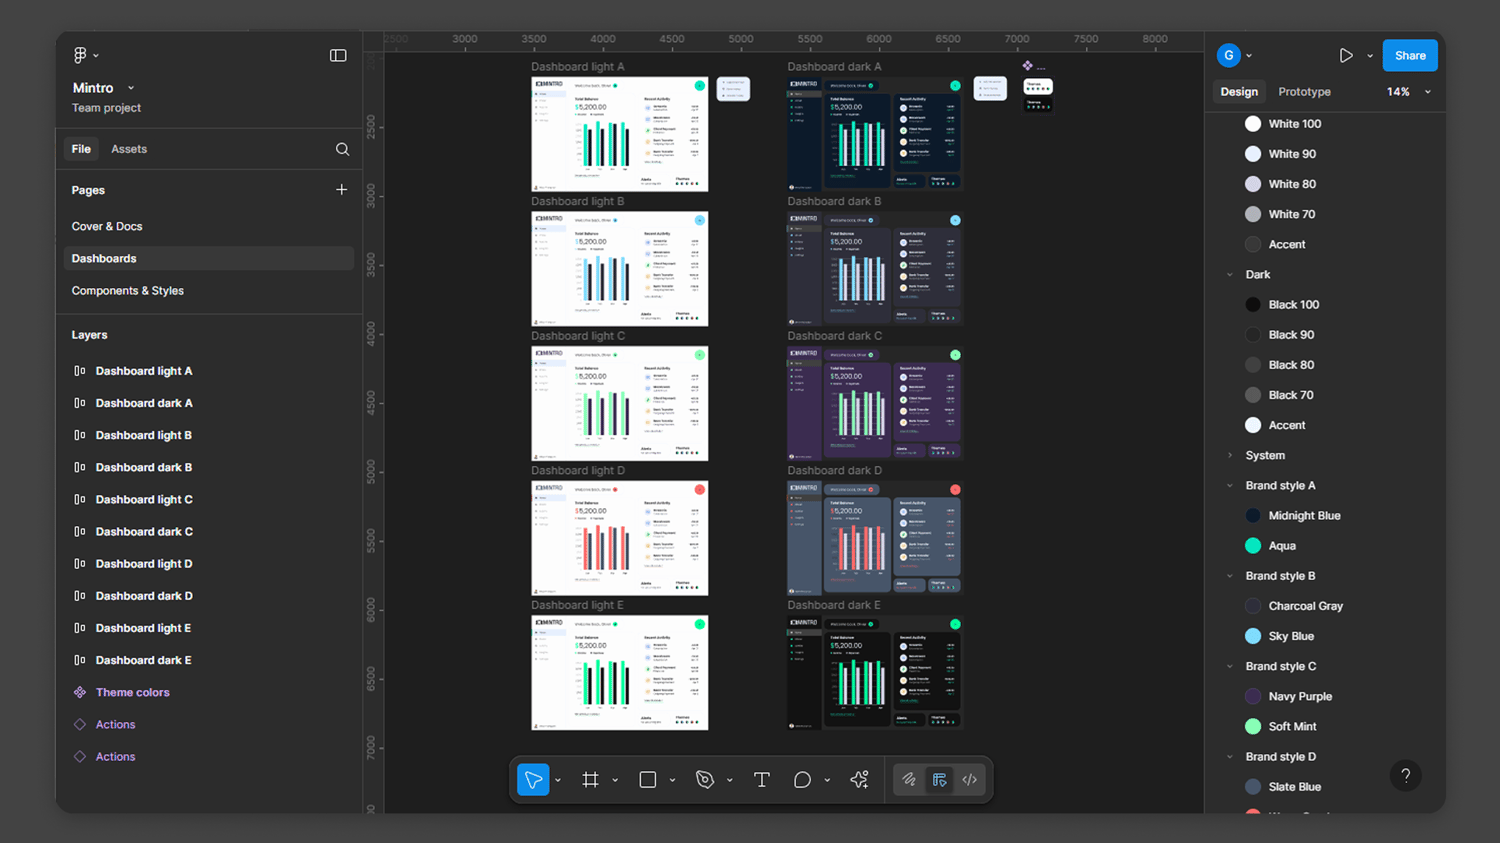
Task: Switch to Dev Mode code icon
Action: pyautogui.click(x=970, y=780)
